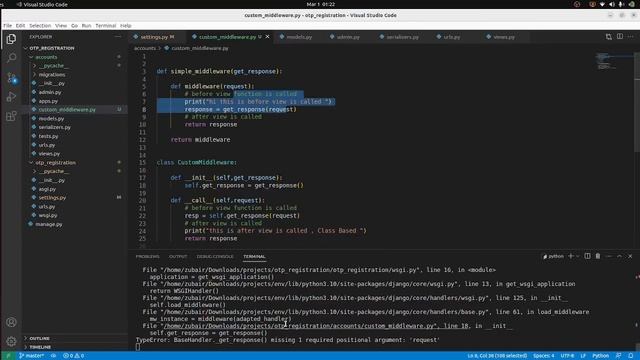The image size is (640, 360).
Task: Split the terminal panel
Action: coord(587,256)
